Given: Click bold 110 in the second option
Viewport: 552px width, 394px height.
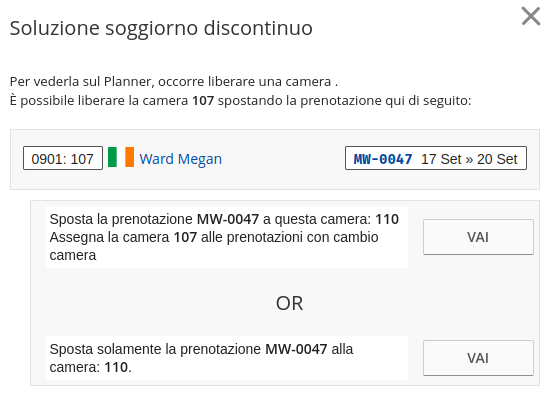Looking at the screenshot, I should [116, 367].
